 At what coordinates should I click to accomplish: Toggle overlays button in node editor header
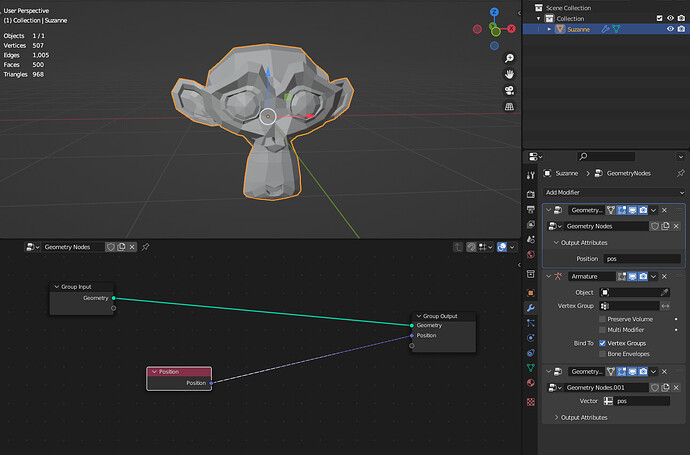502,247
